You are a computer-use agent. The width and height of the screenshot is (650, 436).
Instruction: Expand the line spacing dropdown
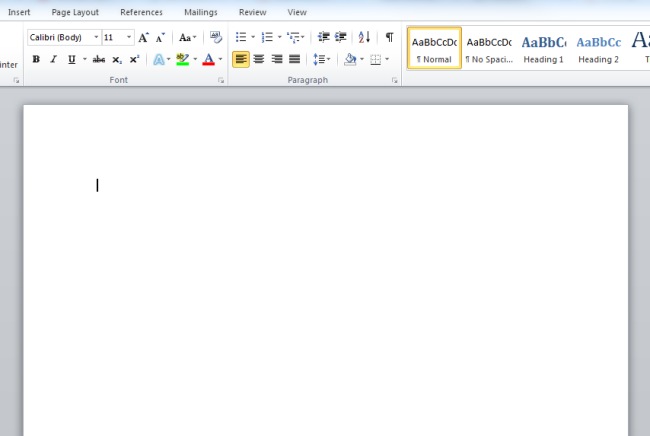[329, 60]
